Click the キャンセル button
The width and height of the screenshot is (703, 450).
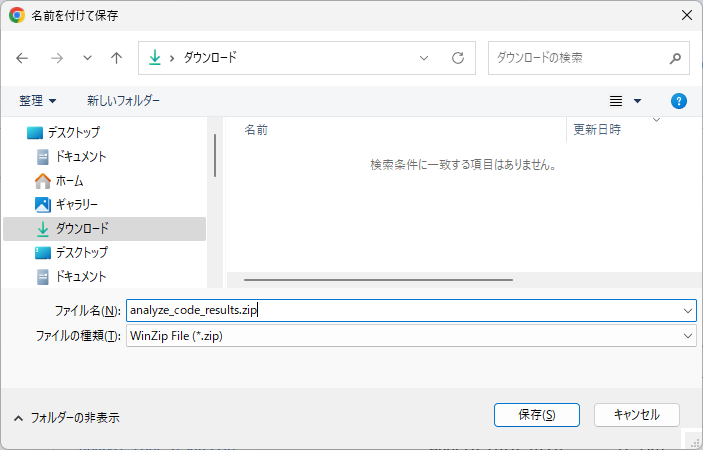point(637,415)
